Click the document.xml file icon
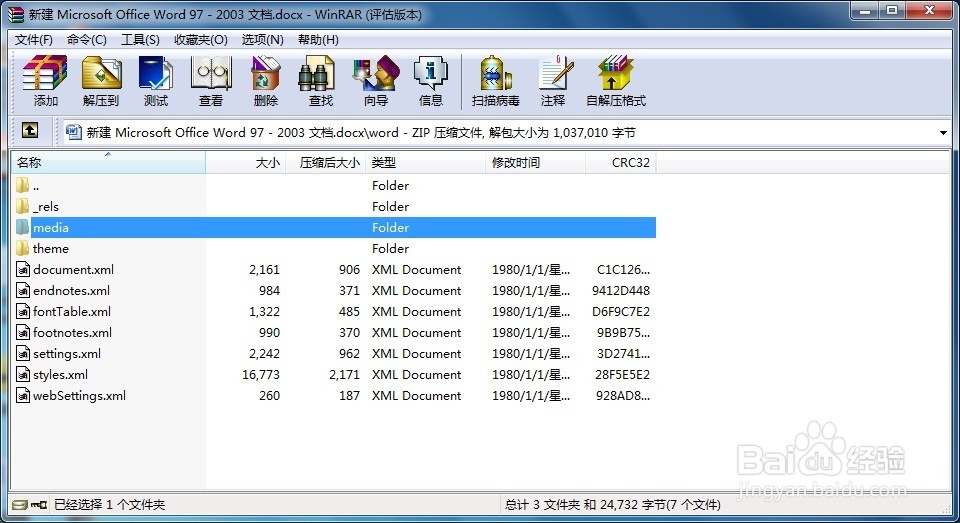The height and width of the screenshot is (523, 960). click(23, 269)
